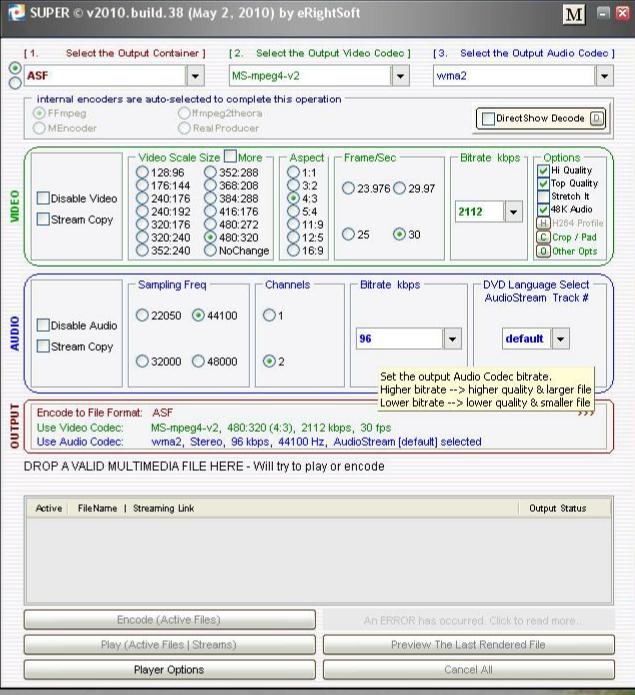Select the 480:272 video scale size

tap(210, 224)
